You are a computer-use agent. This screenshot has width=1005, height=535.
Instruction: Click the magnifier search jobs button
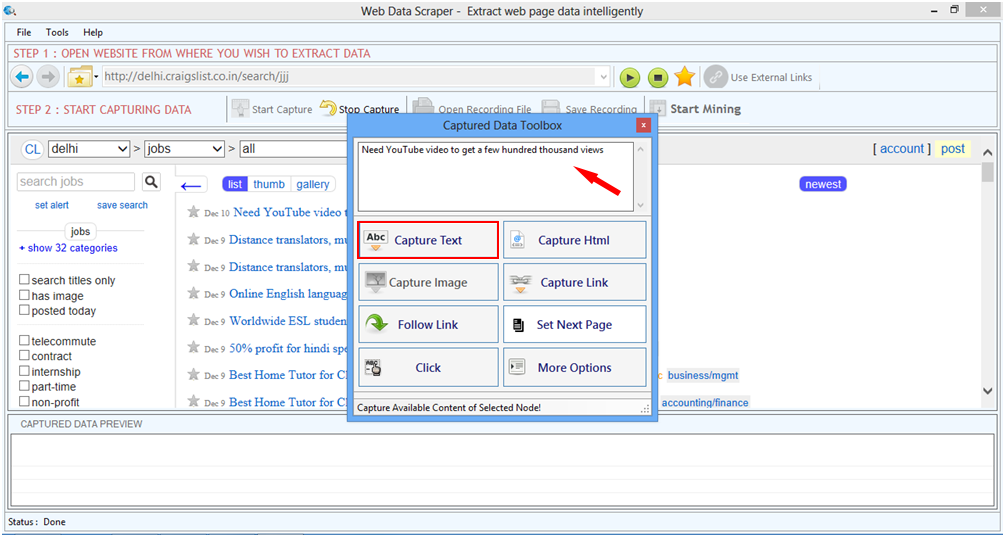[x=151, y=182]
